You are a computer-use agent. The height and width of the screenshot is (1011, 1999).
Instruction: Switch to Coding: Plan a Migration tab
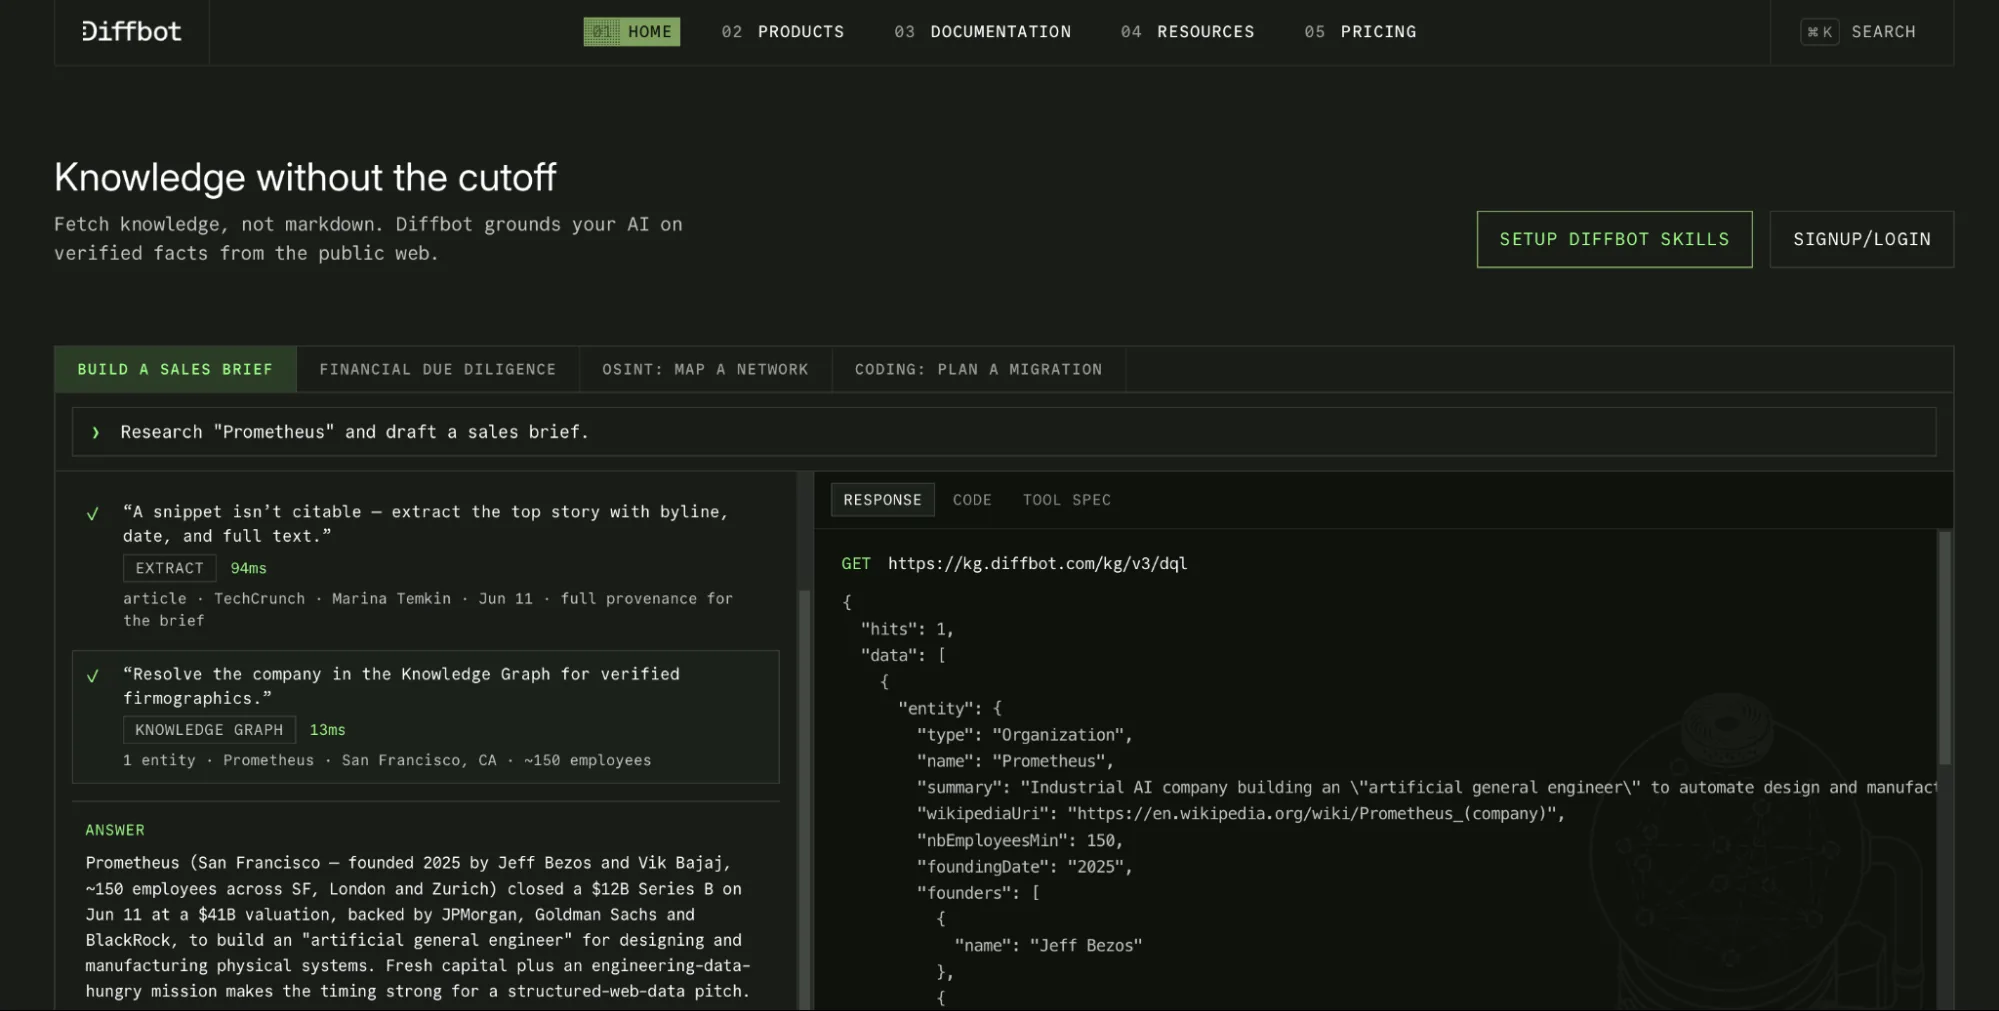pos(978,369)
